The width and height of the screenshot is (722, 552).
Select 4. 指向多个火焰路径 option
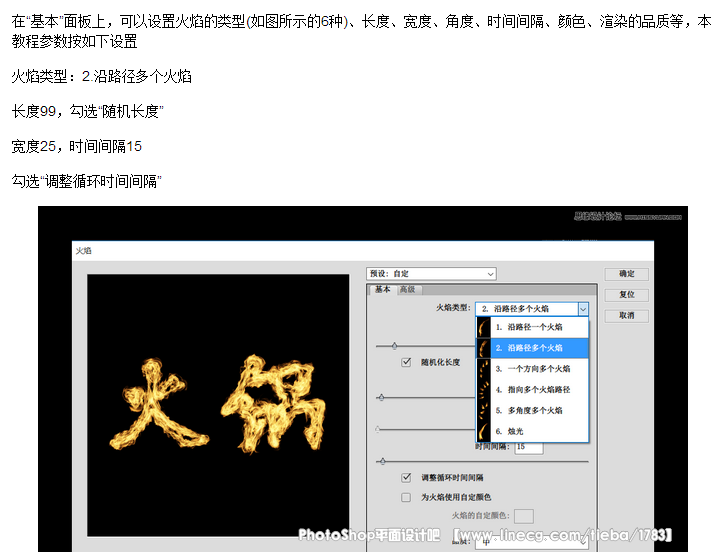pos(533,389)
